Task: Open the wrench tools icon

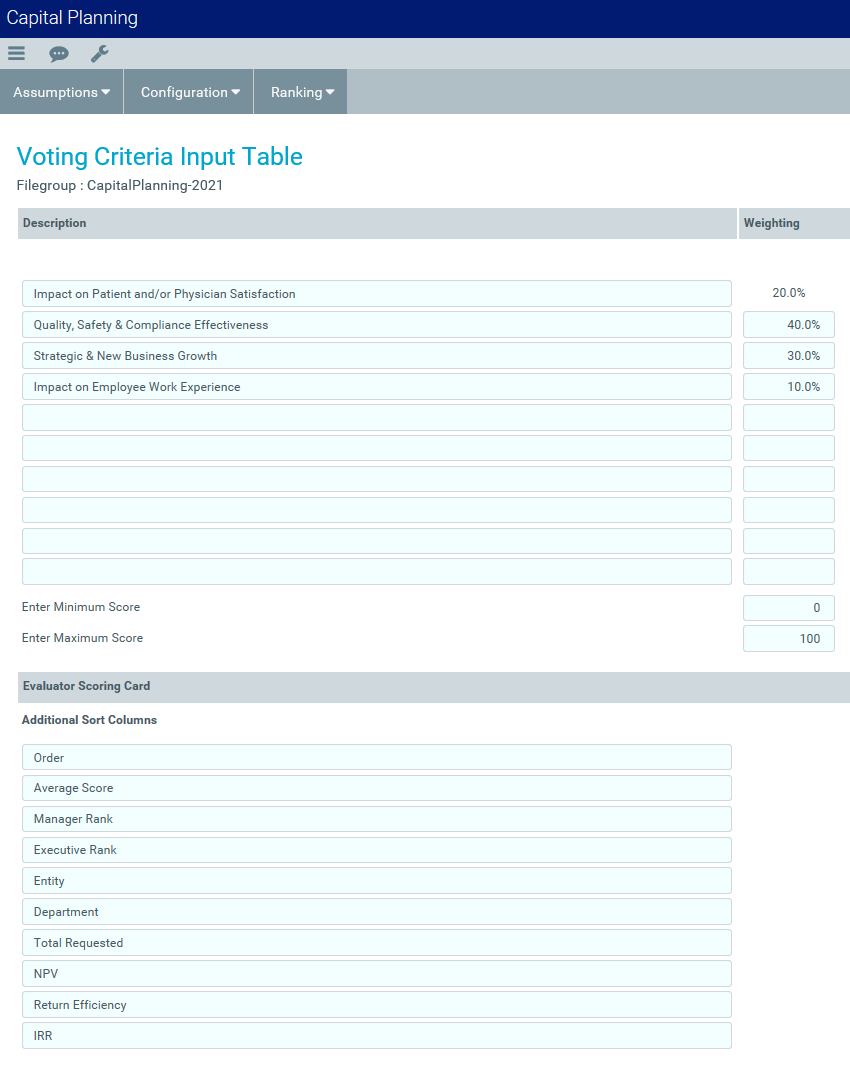Action: 100,54
